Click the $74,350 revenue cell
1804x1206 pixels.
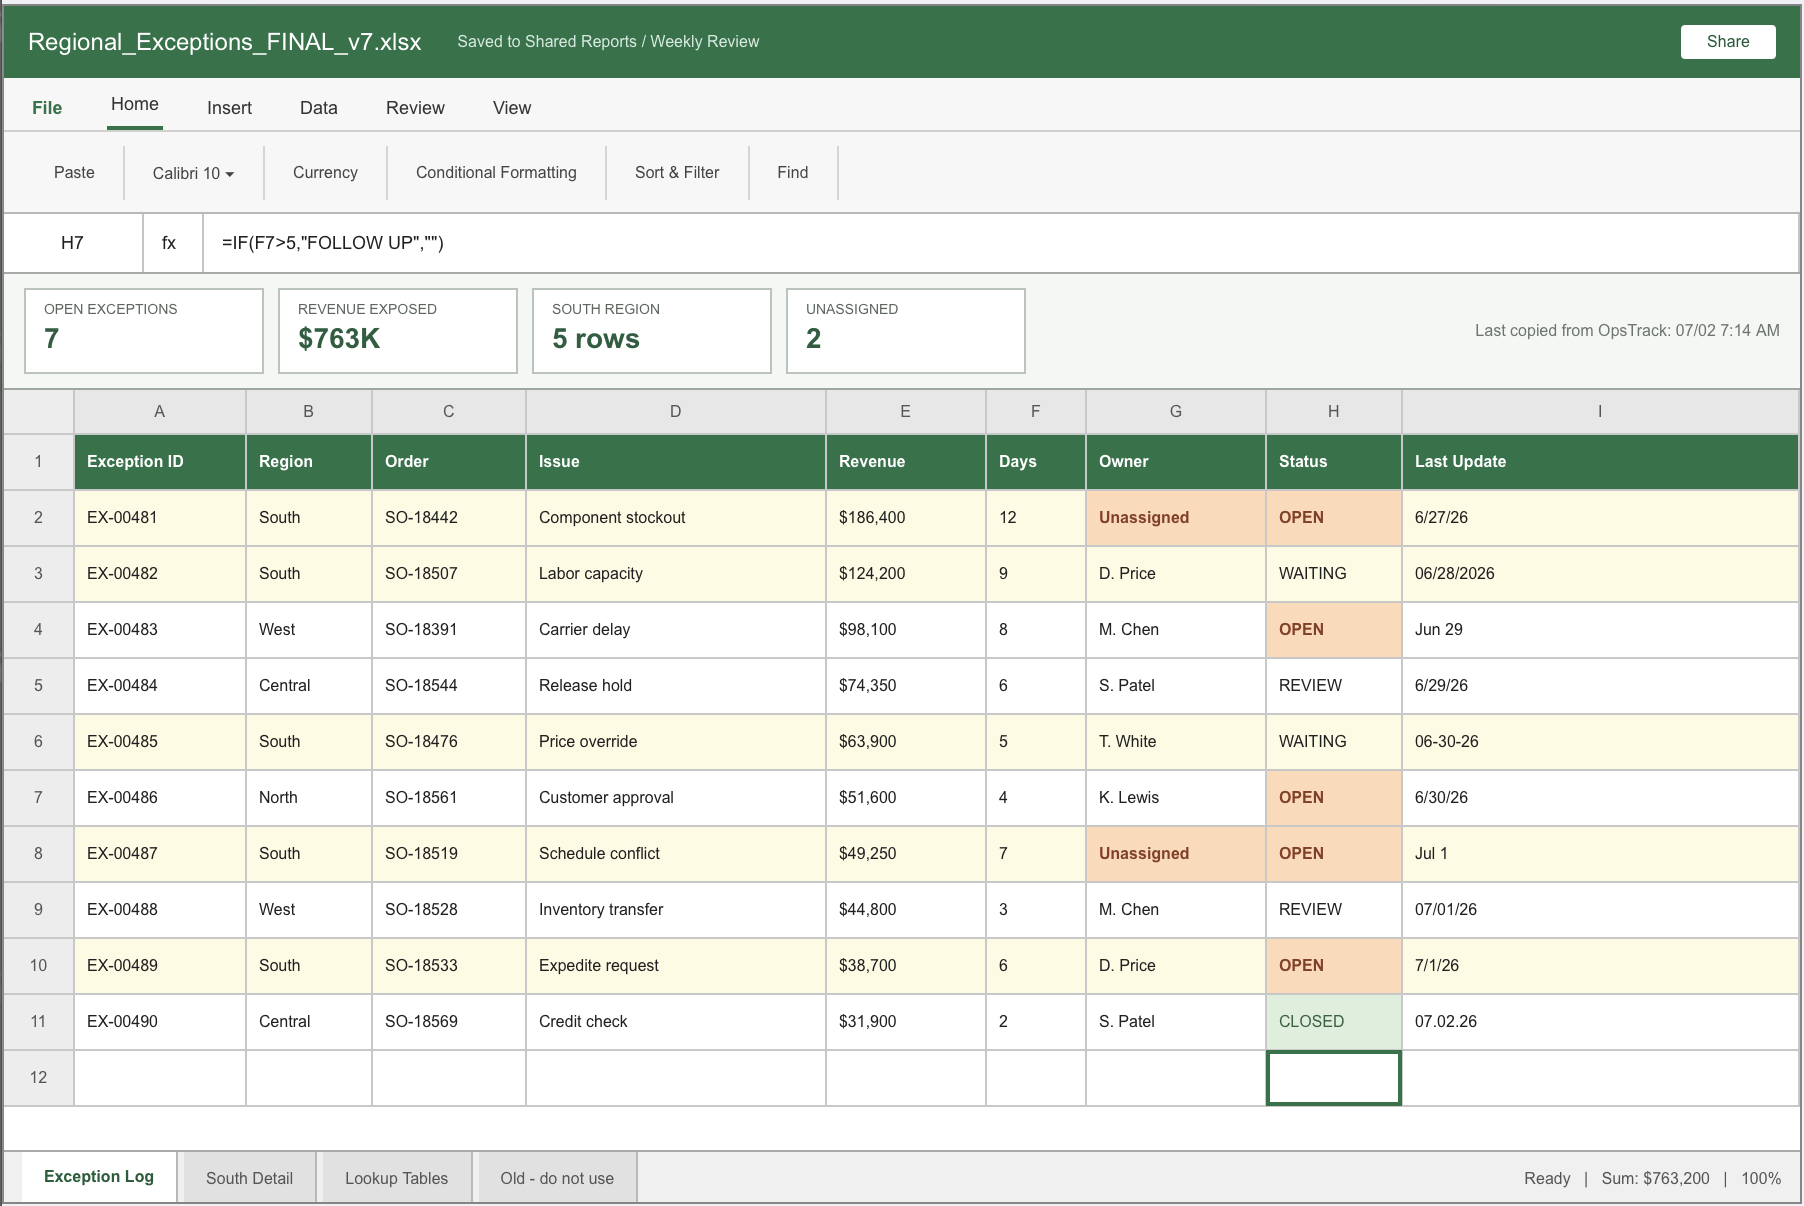click(906, 685)
